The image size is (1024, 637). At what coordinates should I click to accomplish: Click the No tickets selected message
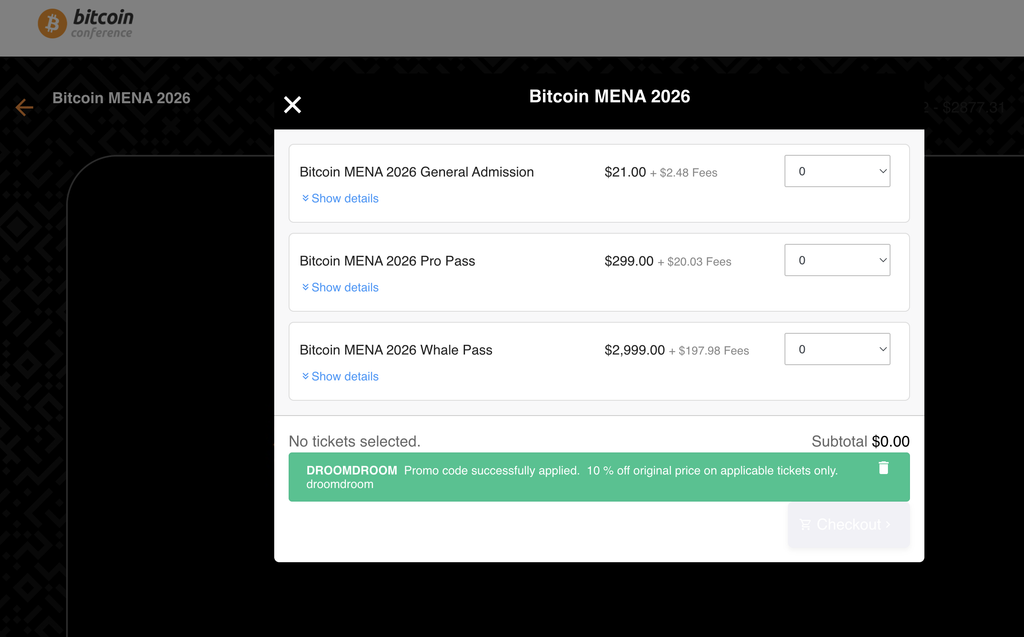tap(355, 441)
